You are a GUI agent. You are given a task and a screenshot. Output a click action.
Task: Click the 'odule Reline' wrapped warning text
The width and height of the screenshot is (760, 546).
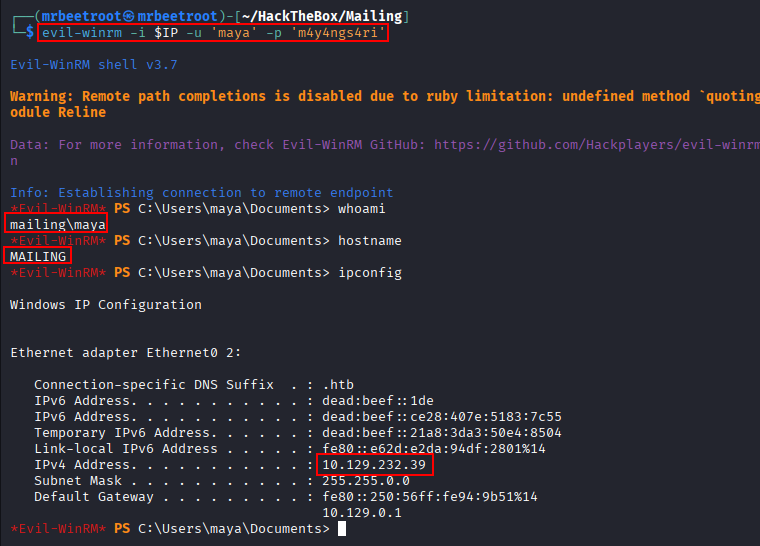[x=58, y=112]
